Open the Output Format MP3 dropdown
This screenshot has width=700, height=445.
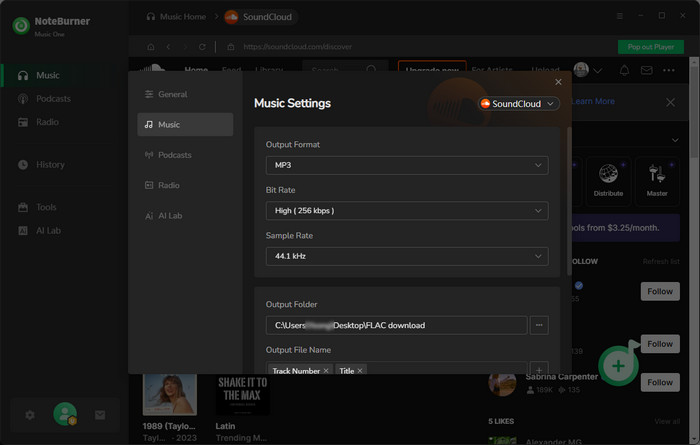(x=407, y=165)
